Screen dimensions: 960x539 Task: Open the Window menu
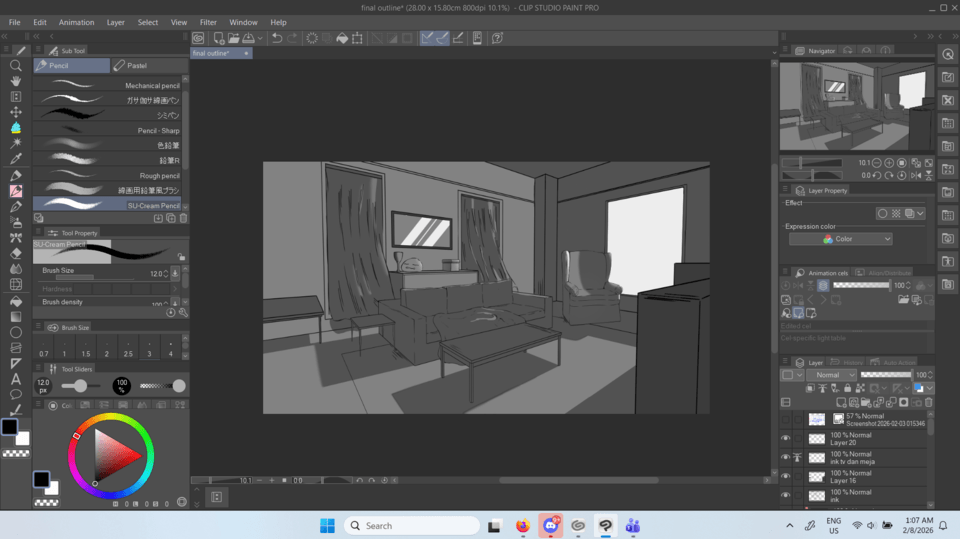pyautogui.click(x=243, y=22)
